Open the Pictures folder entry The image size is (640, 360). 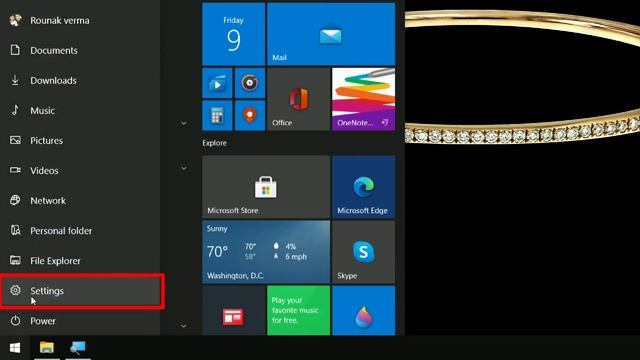click(x=80, y=140)
